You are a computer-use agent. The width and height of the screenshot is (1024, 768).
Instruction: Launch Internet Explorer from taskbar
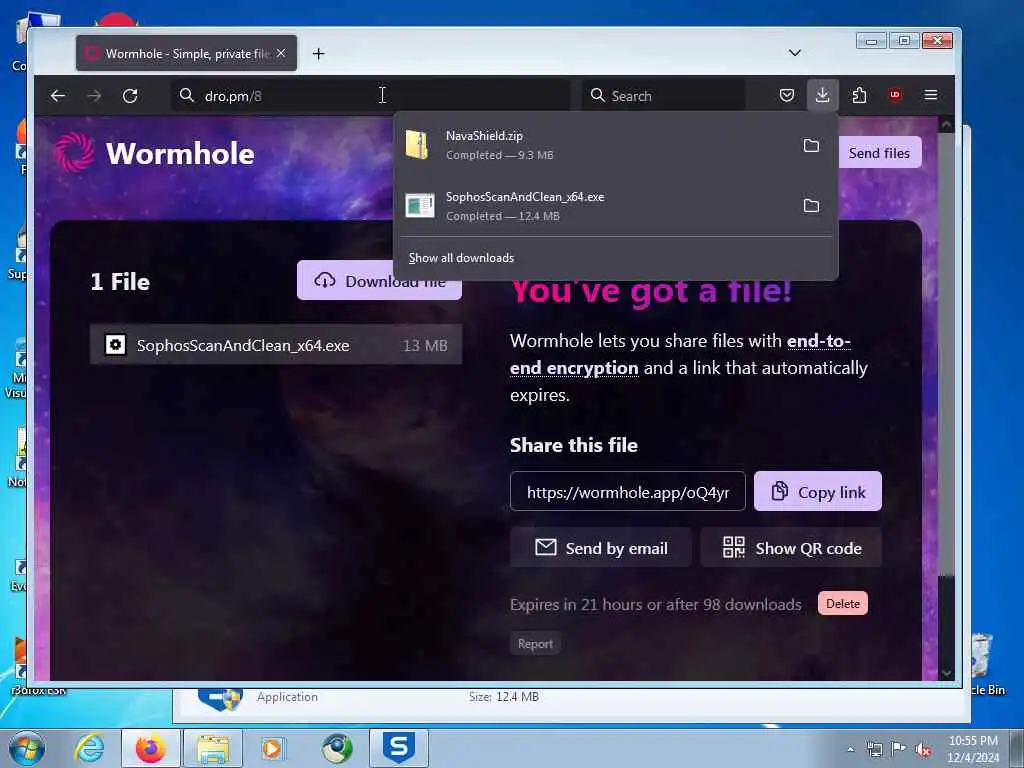(x=89, y=749)
